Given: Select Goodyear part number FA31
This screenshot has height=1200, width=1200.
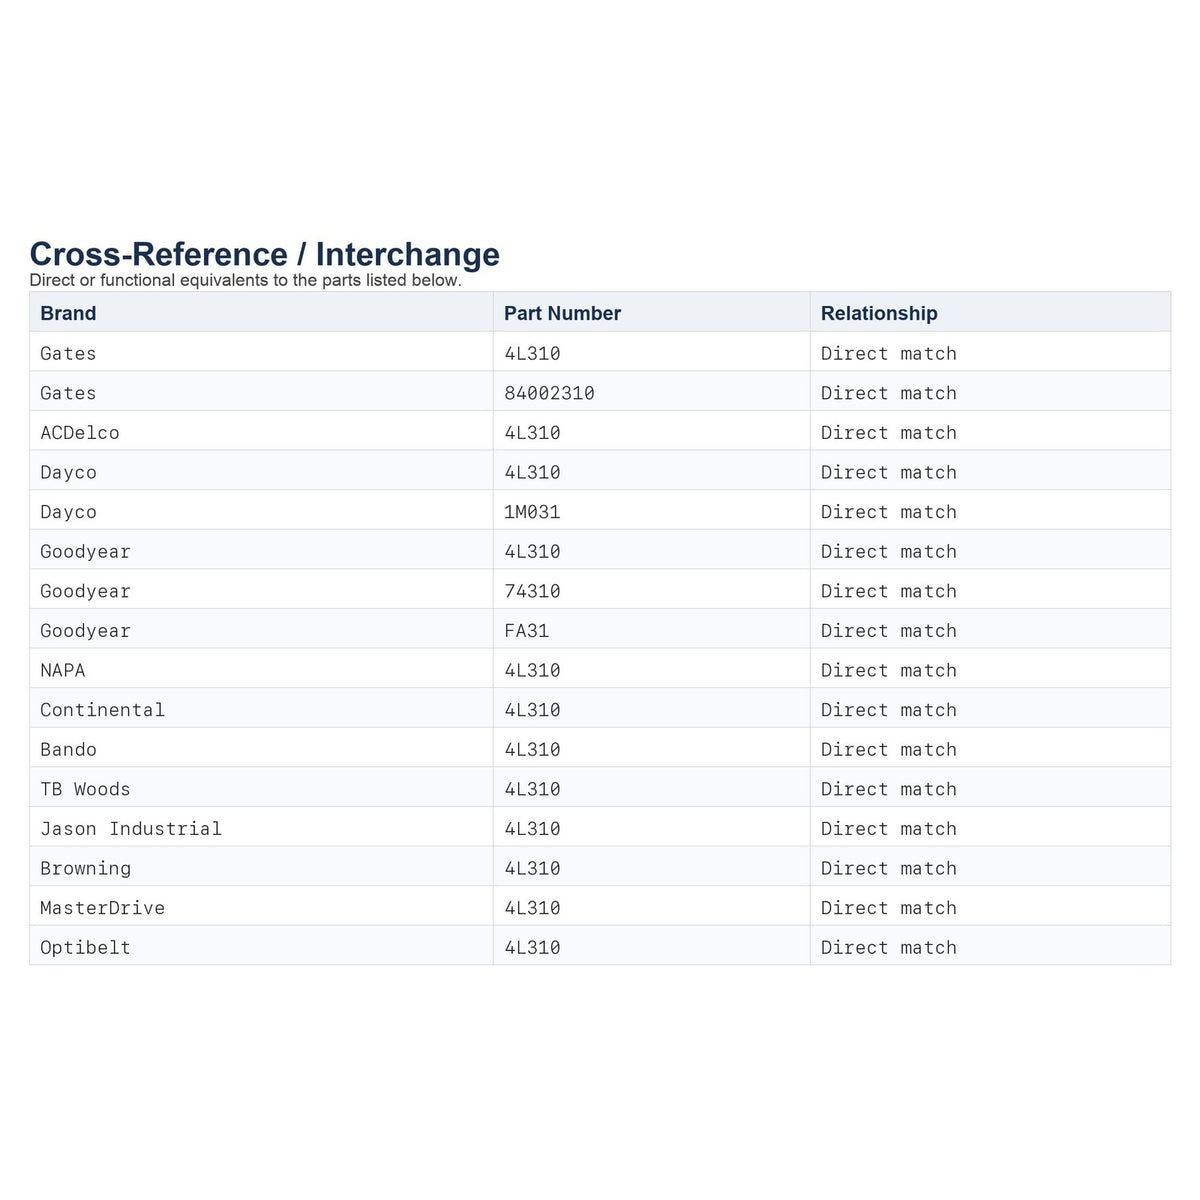Looking at the screenshot, I should click(x=526, y=631).
